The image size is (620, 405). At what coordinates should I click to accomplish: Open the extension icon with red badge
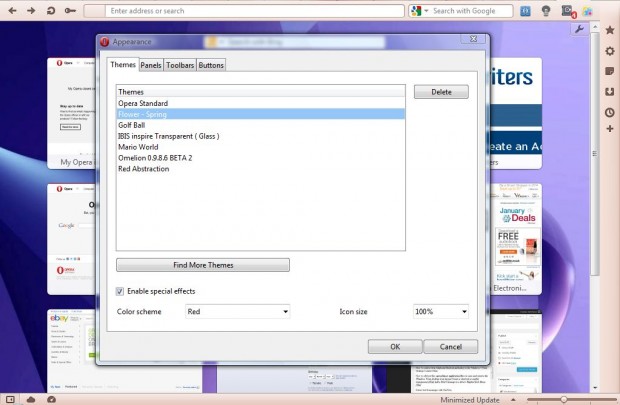coord(568,11)
